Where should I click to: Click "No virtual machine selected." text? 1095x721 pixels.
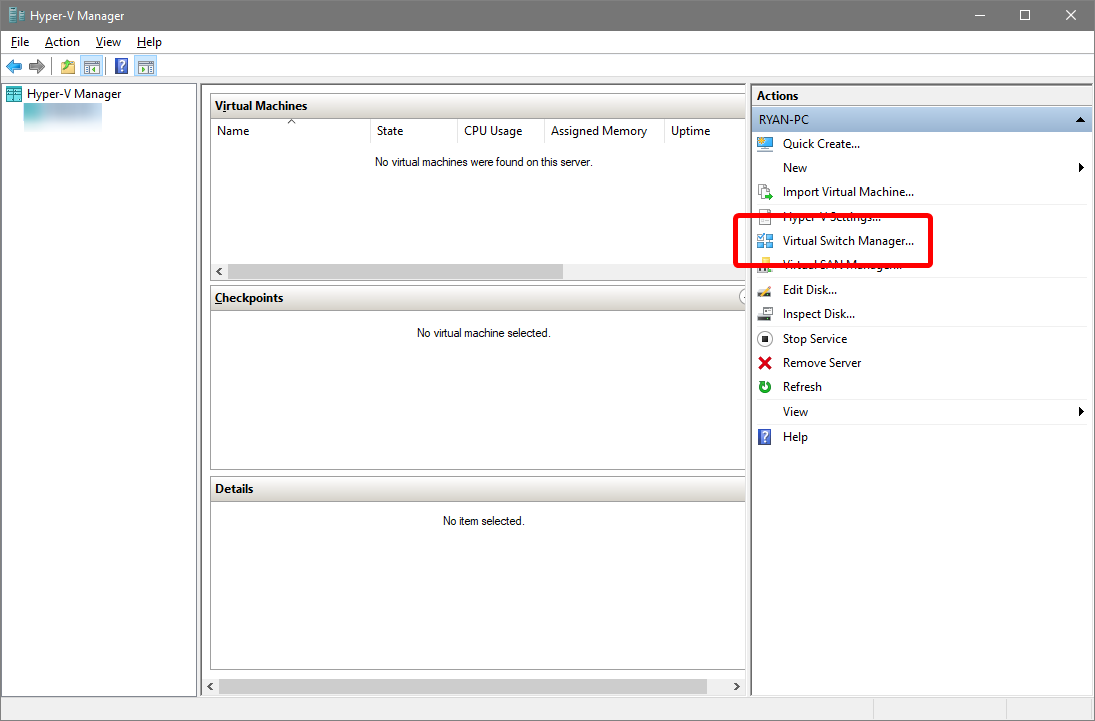pos(483,333)
